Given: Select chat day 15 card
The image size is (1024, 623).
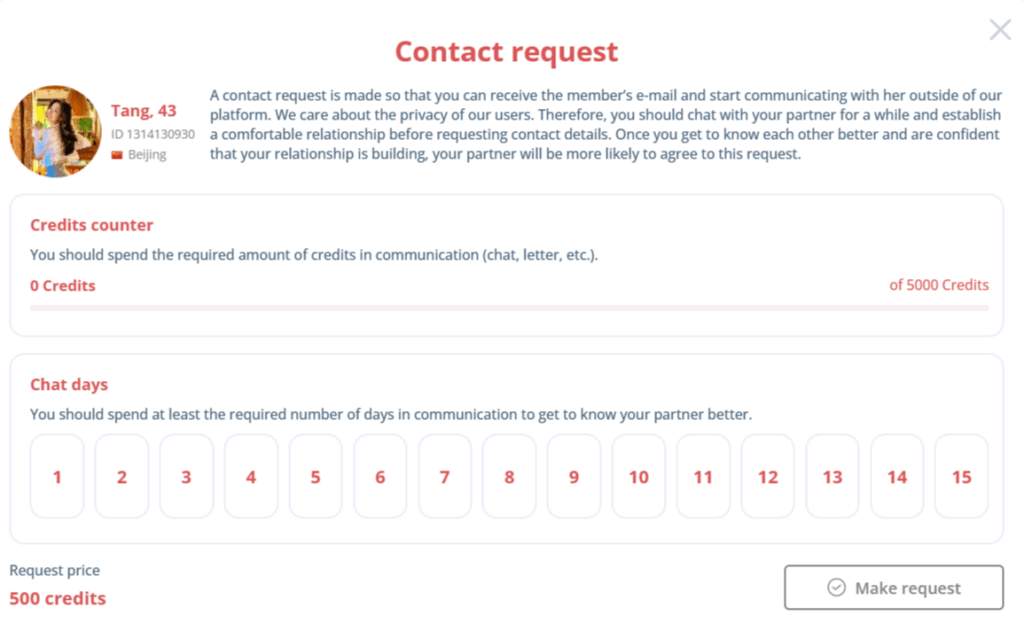Looking at the screenshot, I should click(961, 477).
